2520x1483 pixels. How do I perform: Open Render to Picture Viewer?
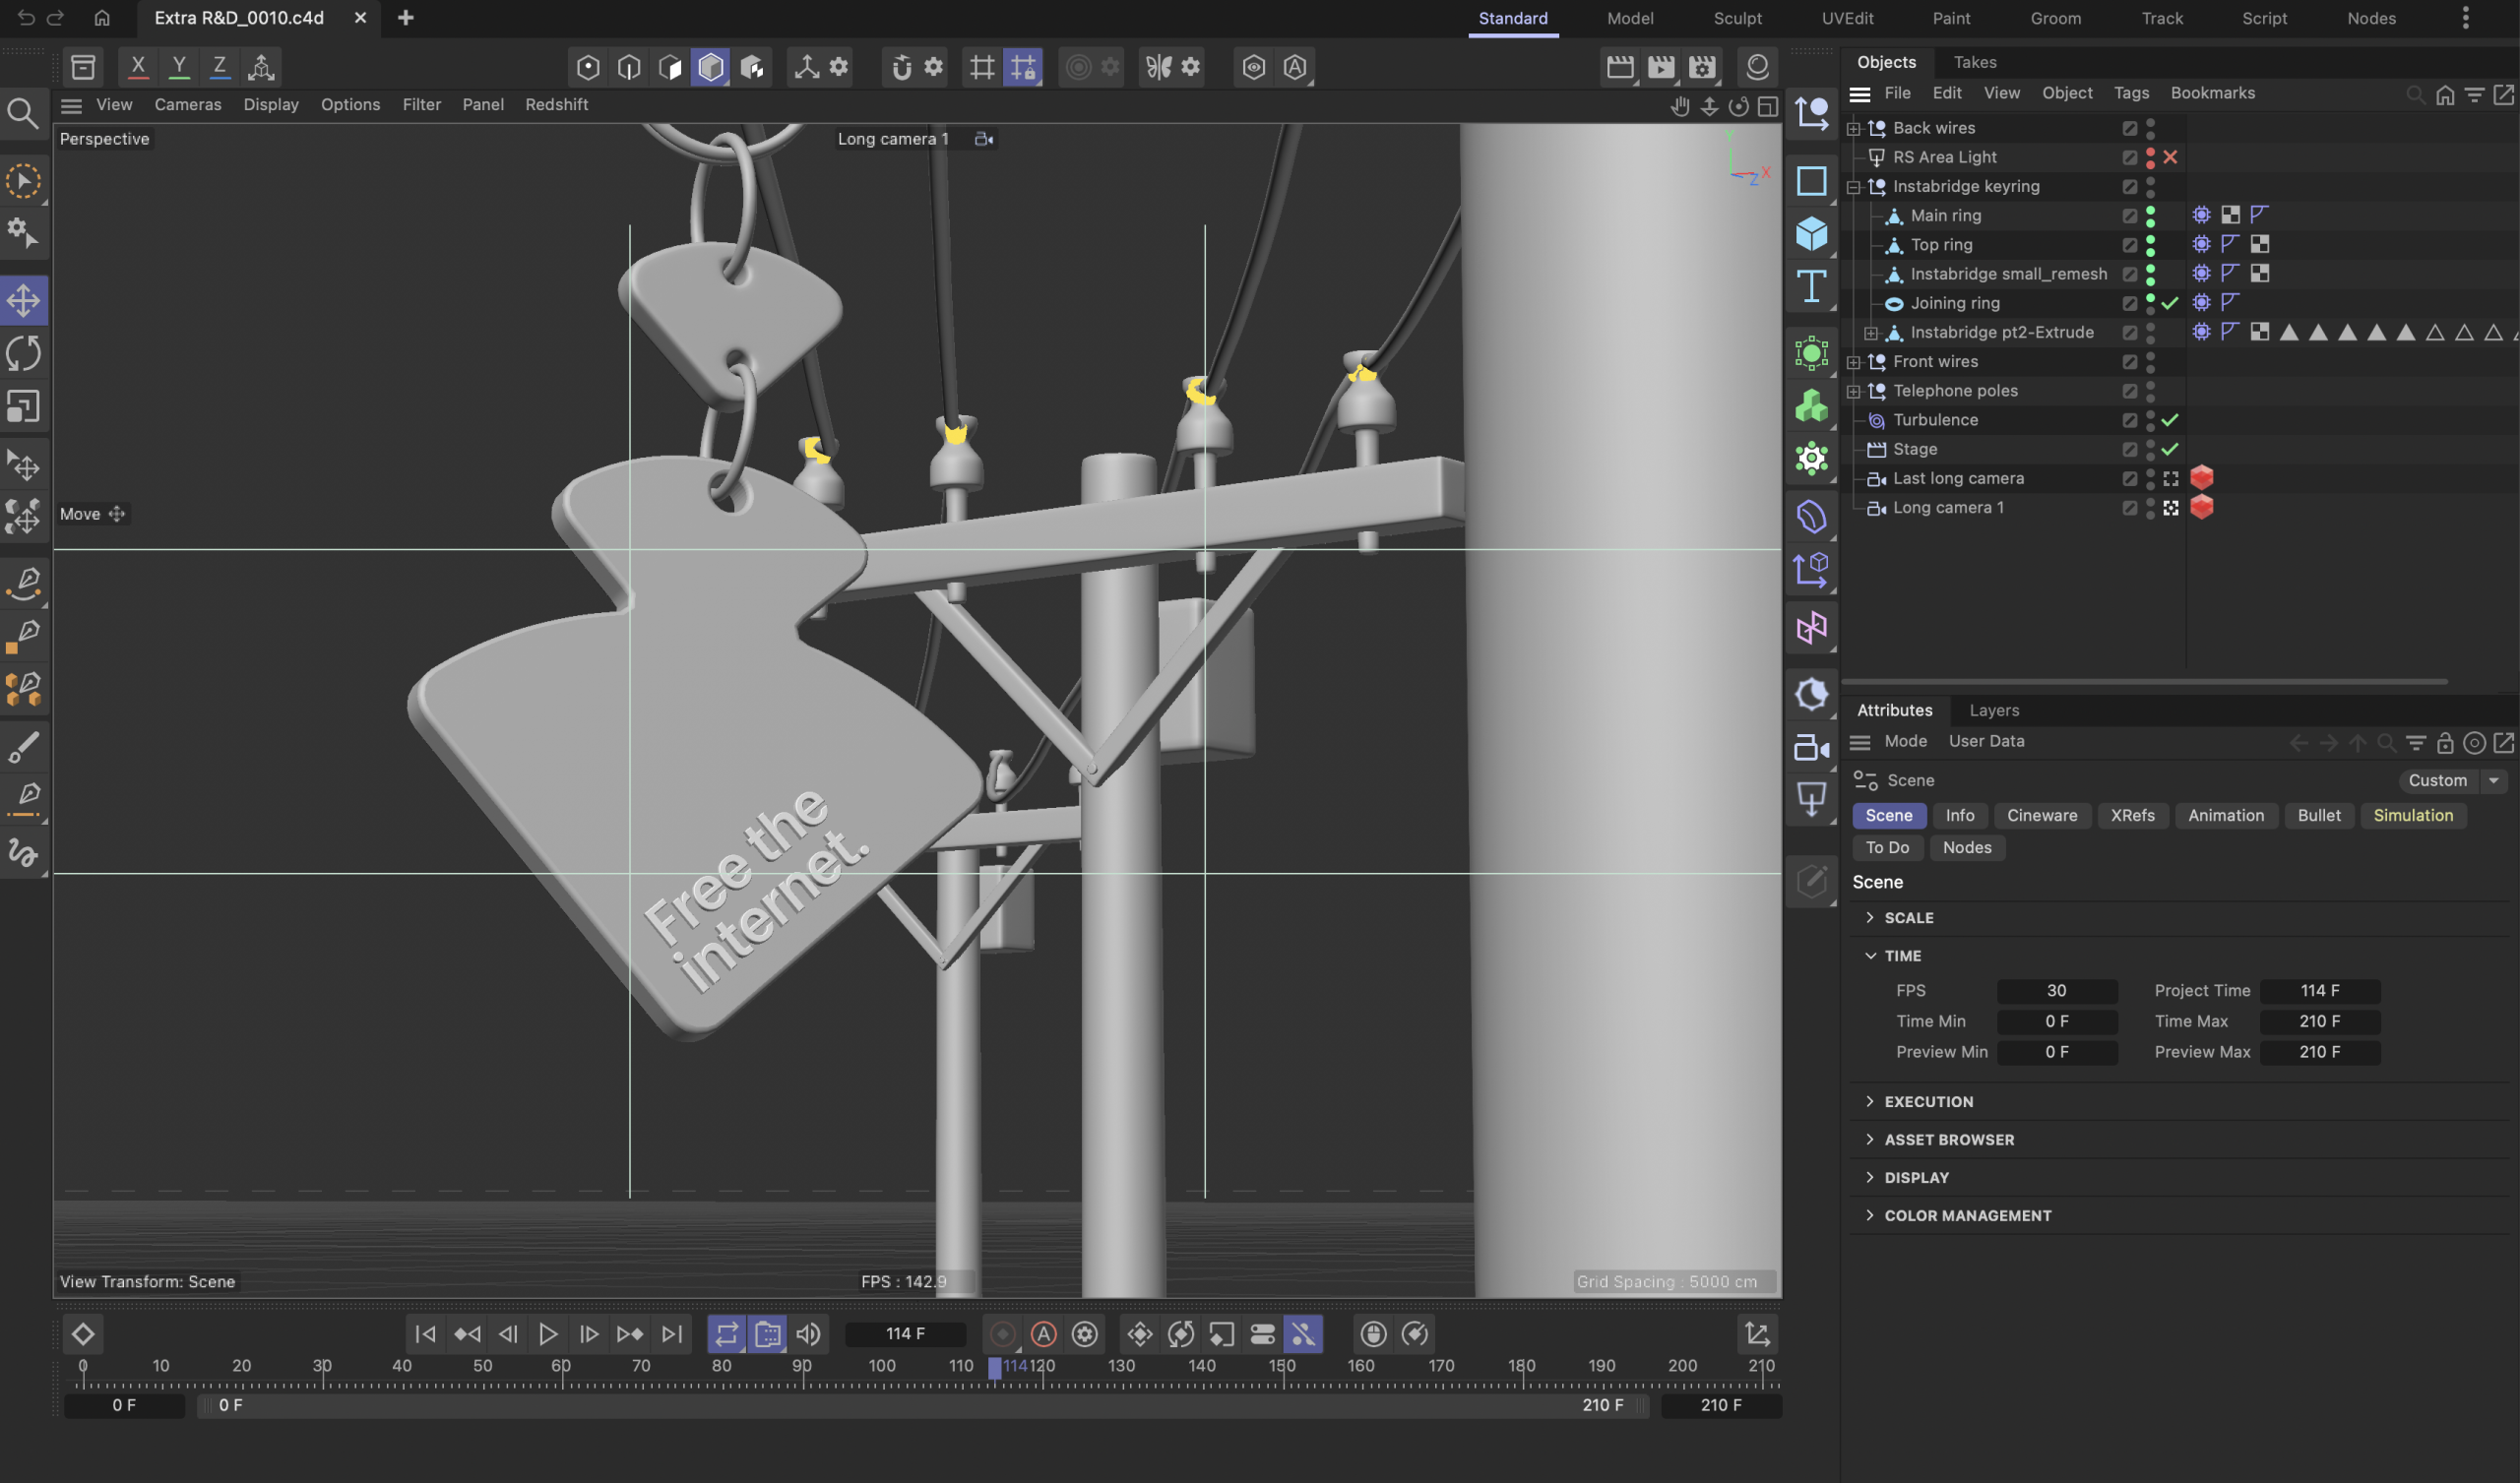(1661, 67)
